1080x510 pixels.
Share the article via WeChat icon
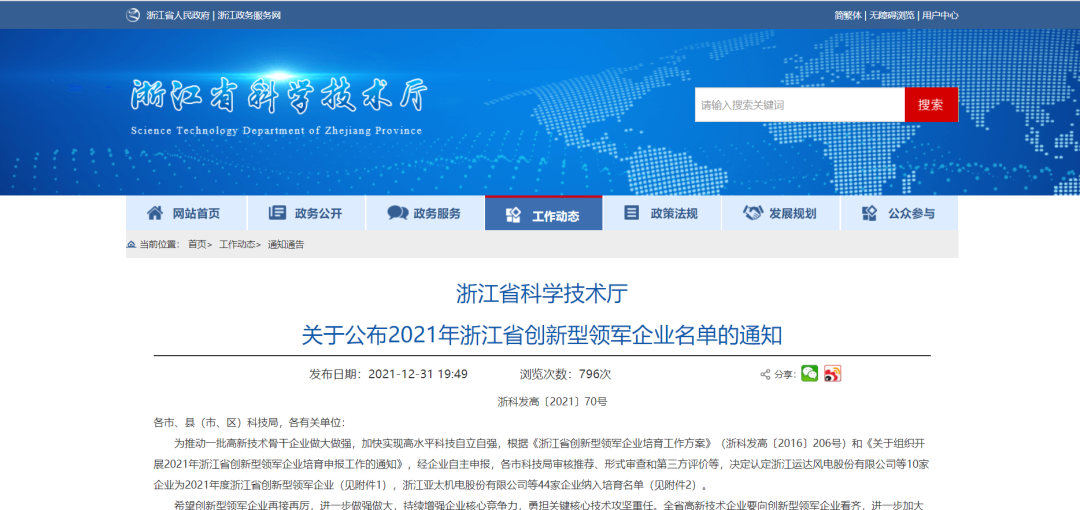[809, 373]
